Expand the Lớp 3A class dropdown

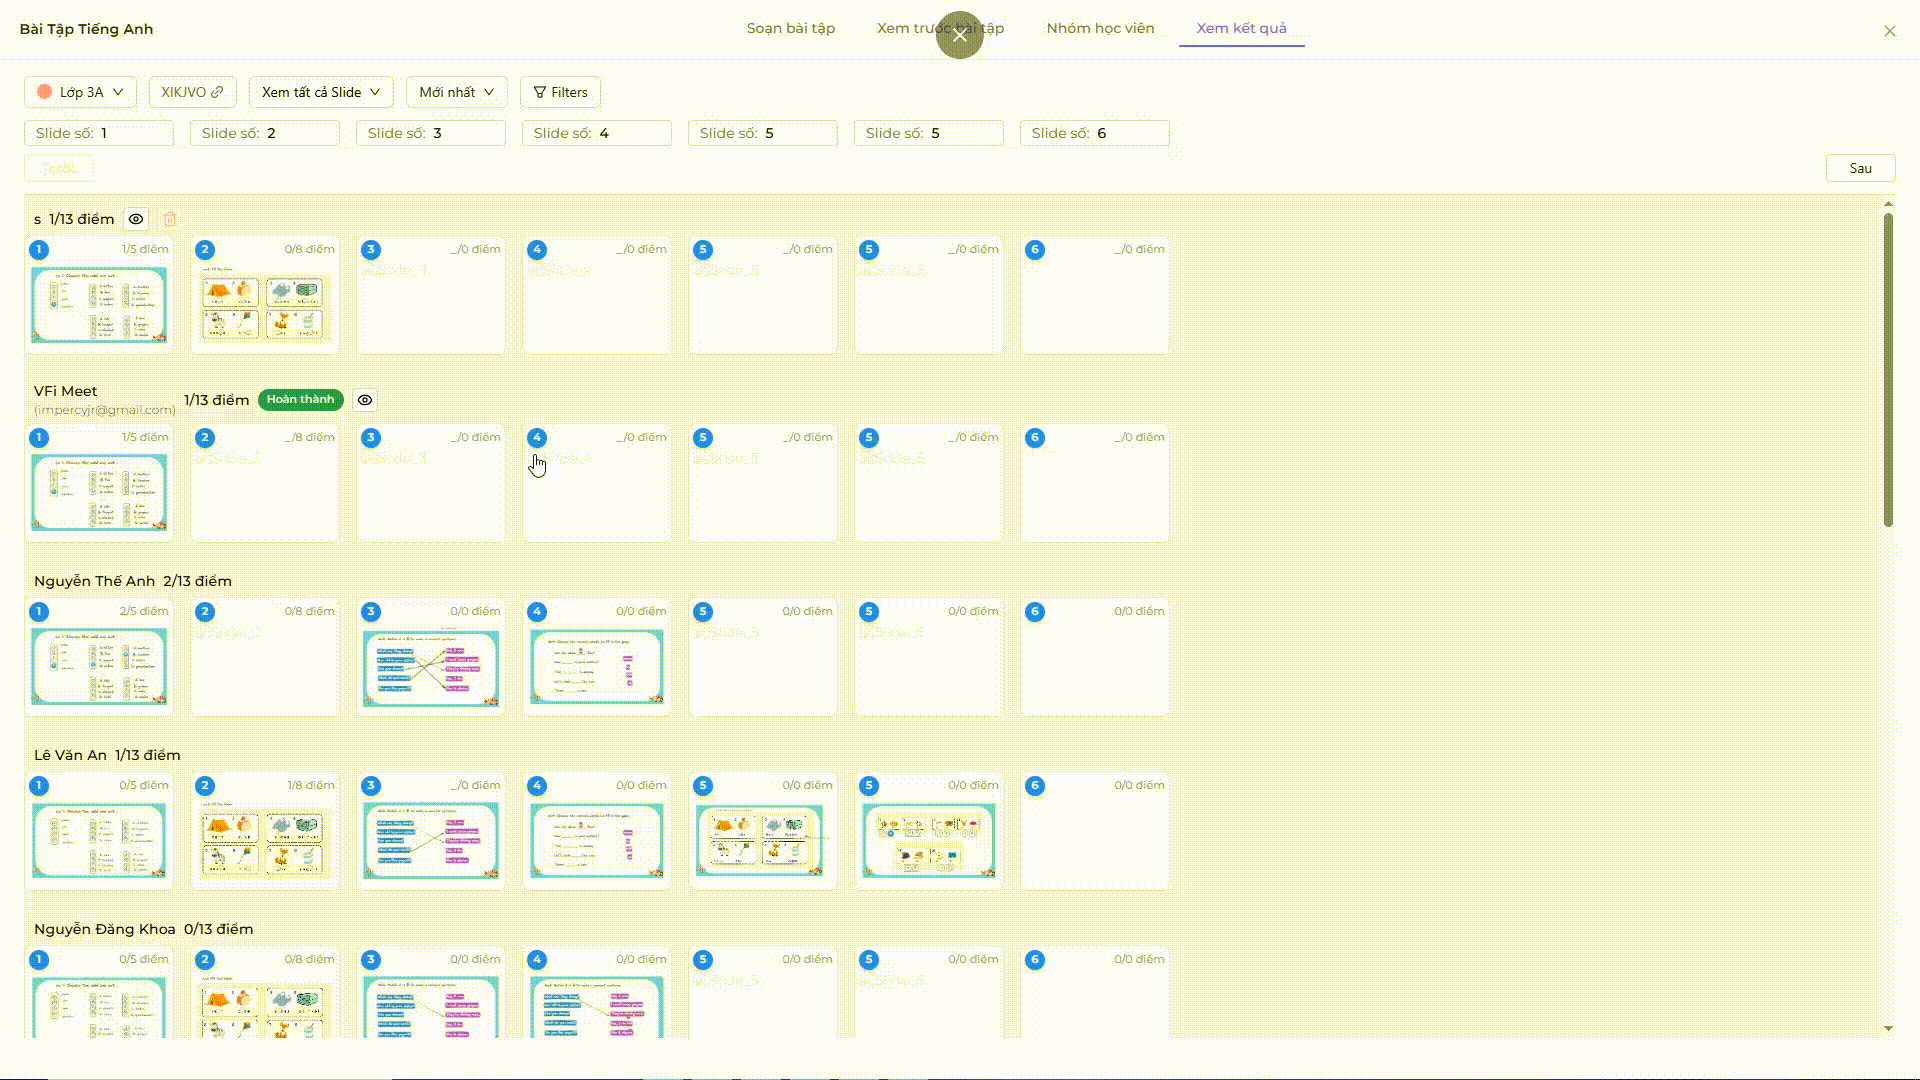[81, 92]
